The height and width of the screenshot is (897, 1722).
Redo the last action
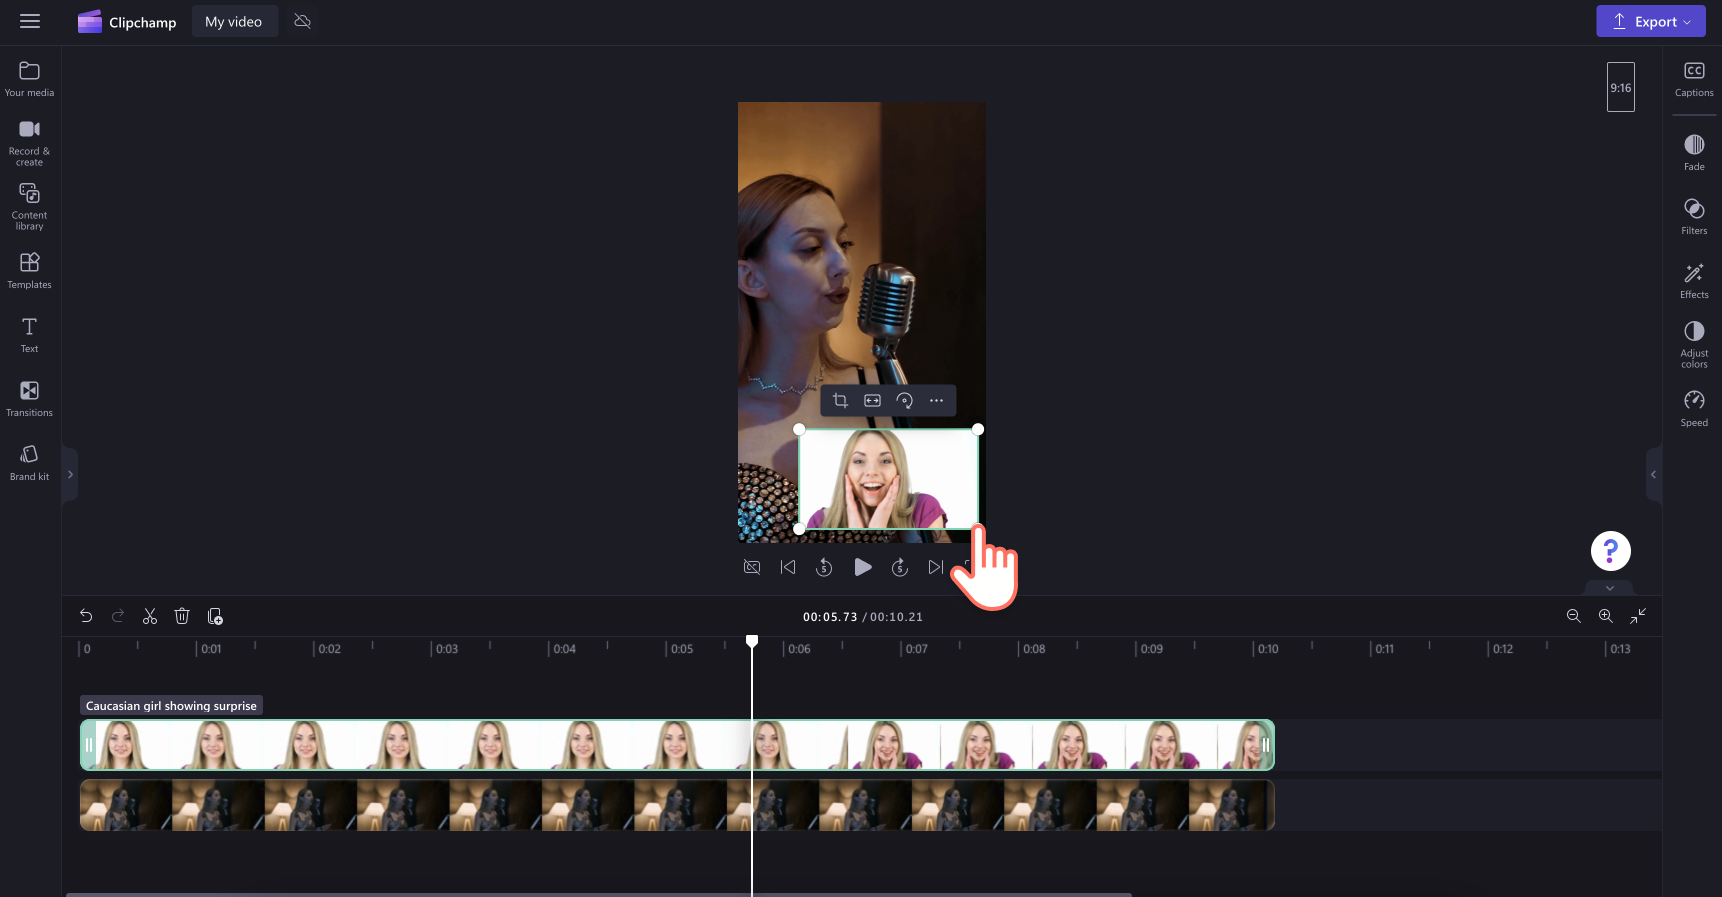[x=118, y=616]
